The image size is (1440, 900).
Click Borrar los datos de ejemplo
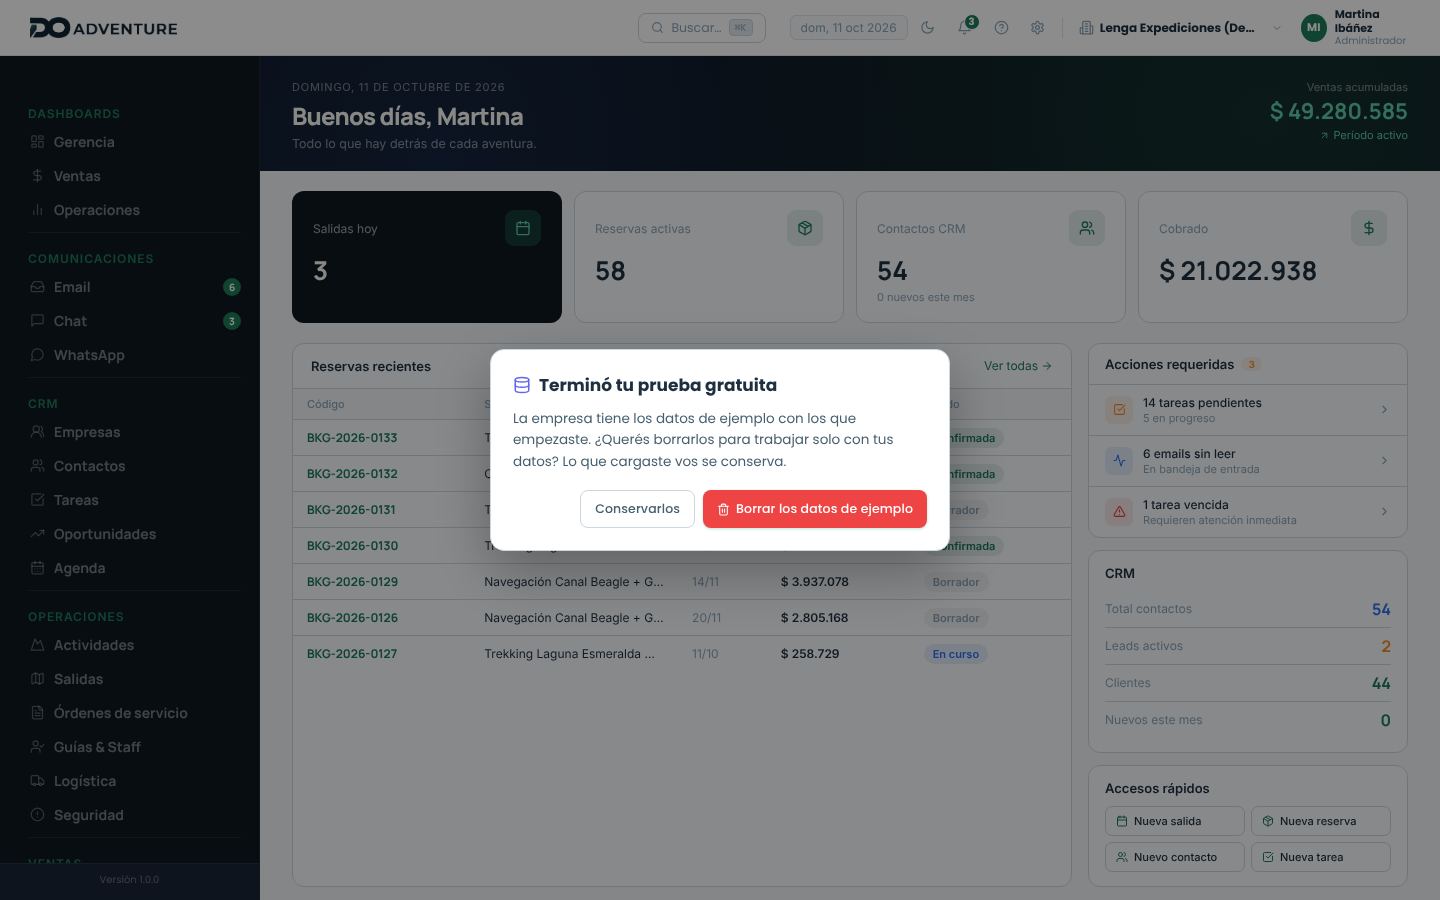(x=815, y=509)
